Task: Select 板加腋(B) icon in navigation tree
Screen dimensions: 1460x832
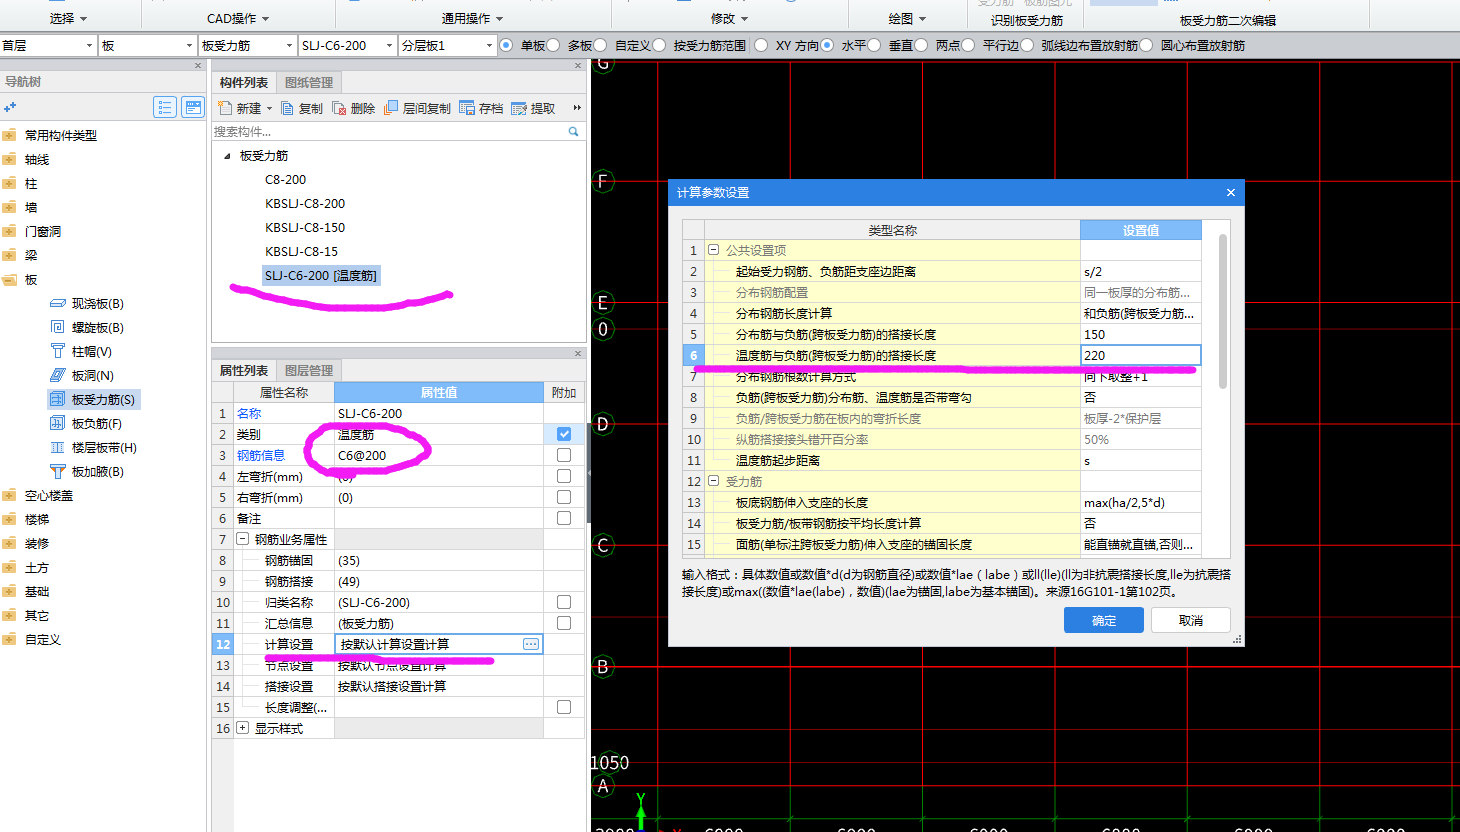Action: point(57,471)
